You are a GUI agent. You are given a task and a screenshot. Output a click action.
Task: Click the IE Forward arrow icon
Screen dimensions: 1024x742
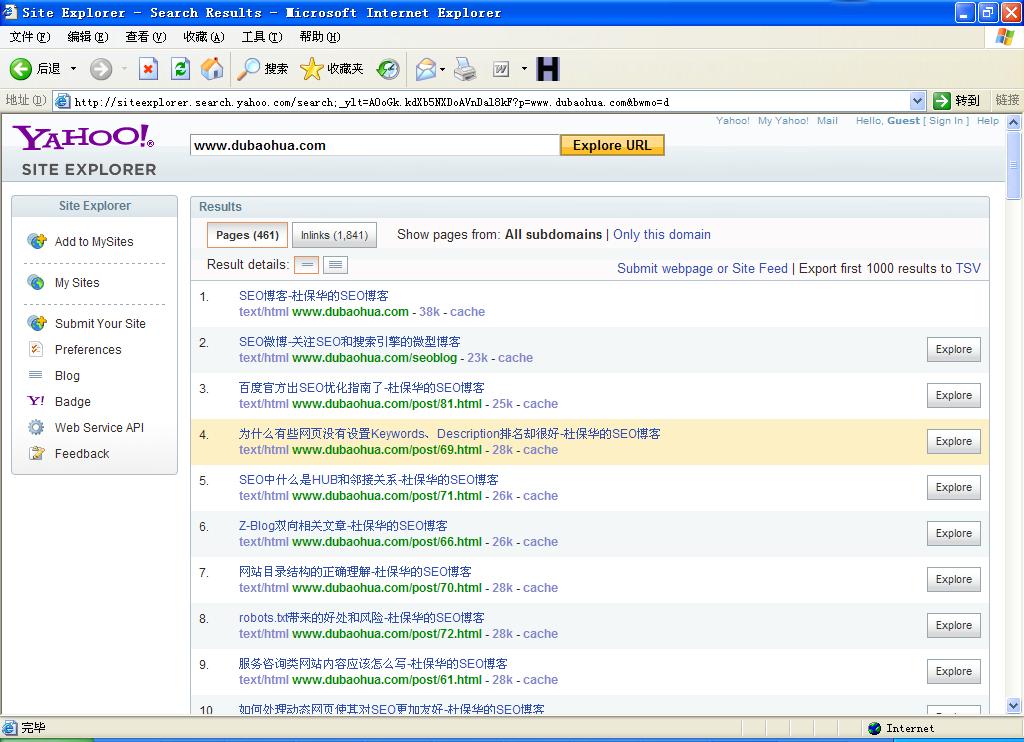tap(101, 69)
